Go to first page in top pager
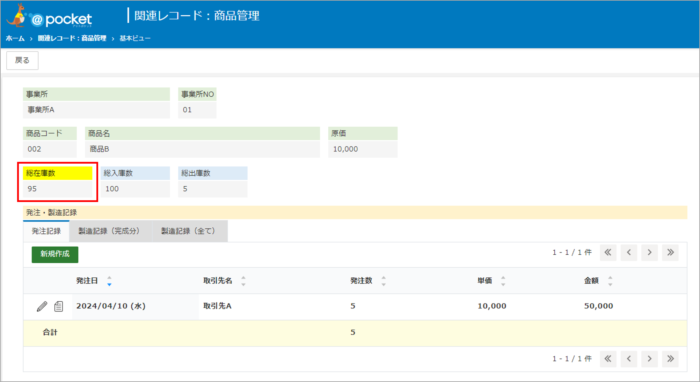Image resolution: width=700 pixels, height=382 pixels. (x=608, y=253)
